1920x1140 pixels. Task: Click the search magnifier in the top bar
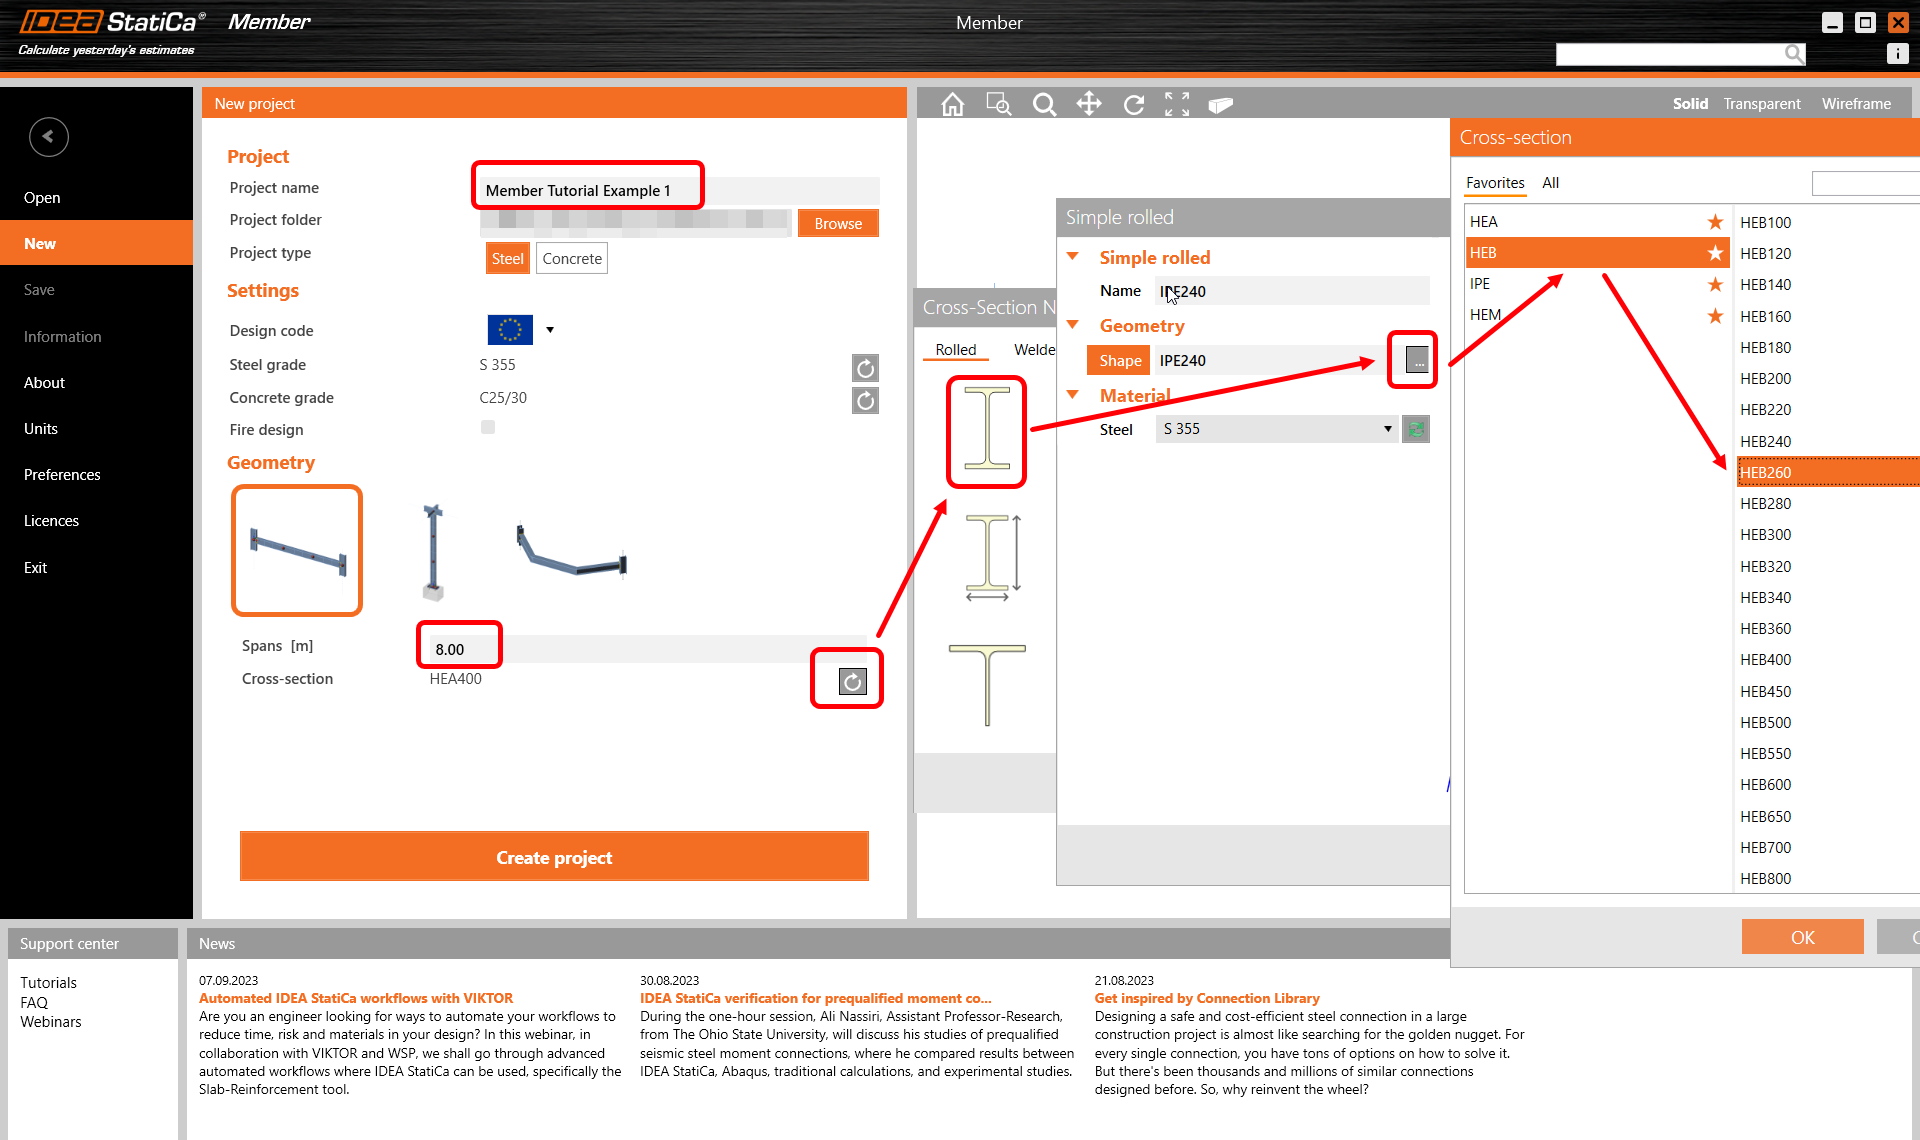1794,54
